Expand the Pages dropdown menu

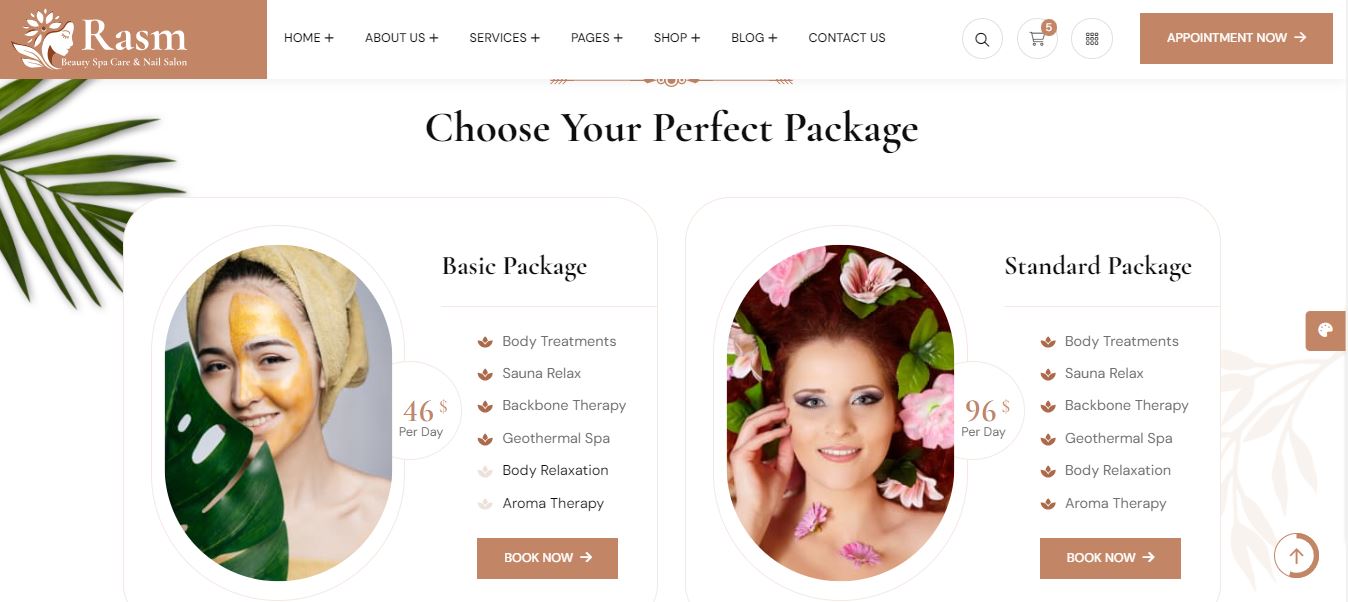[x=597, y=38]
